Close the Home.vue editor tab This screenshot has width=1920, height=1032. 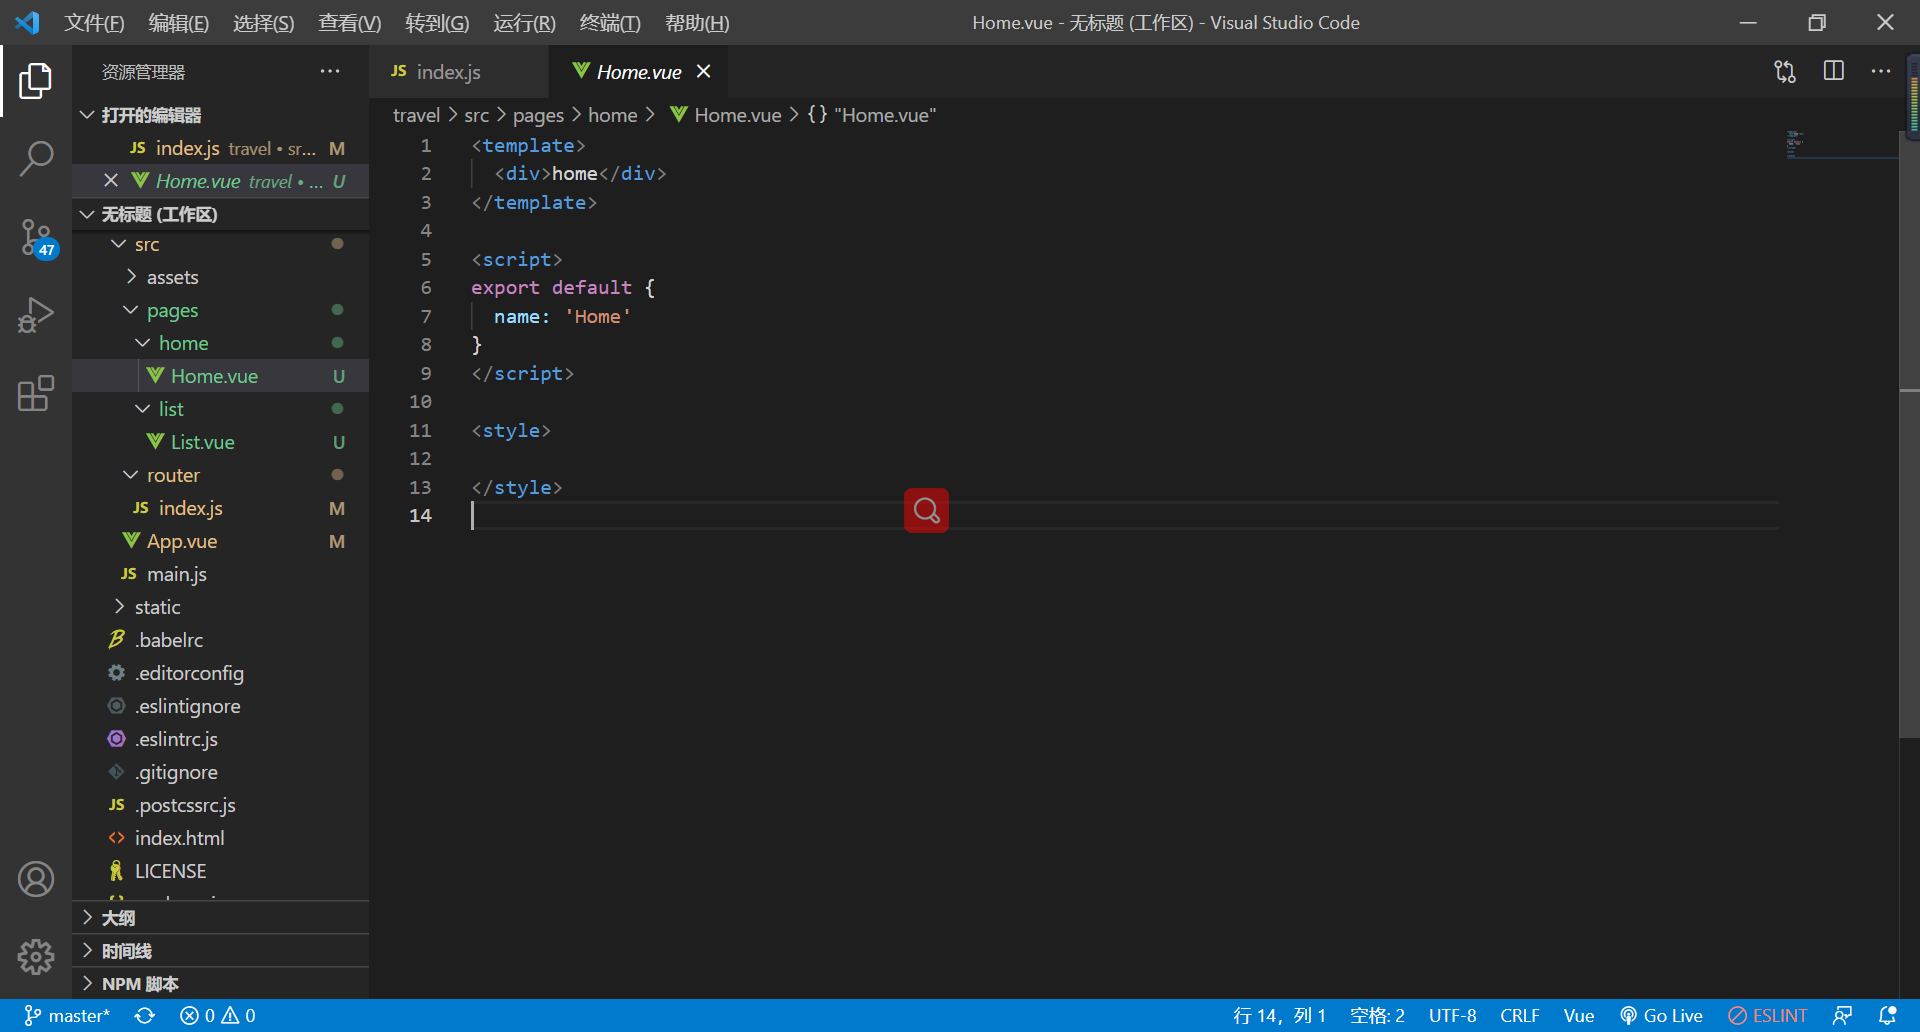coord(704,72)
